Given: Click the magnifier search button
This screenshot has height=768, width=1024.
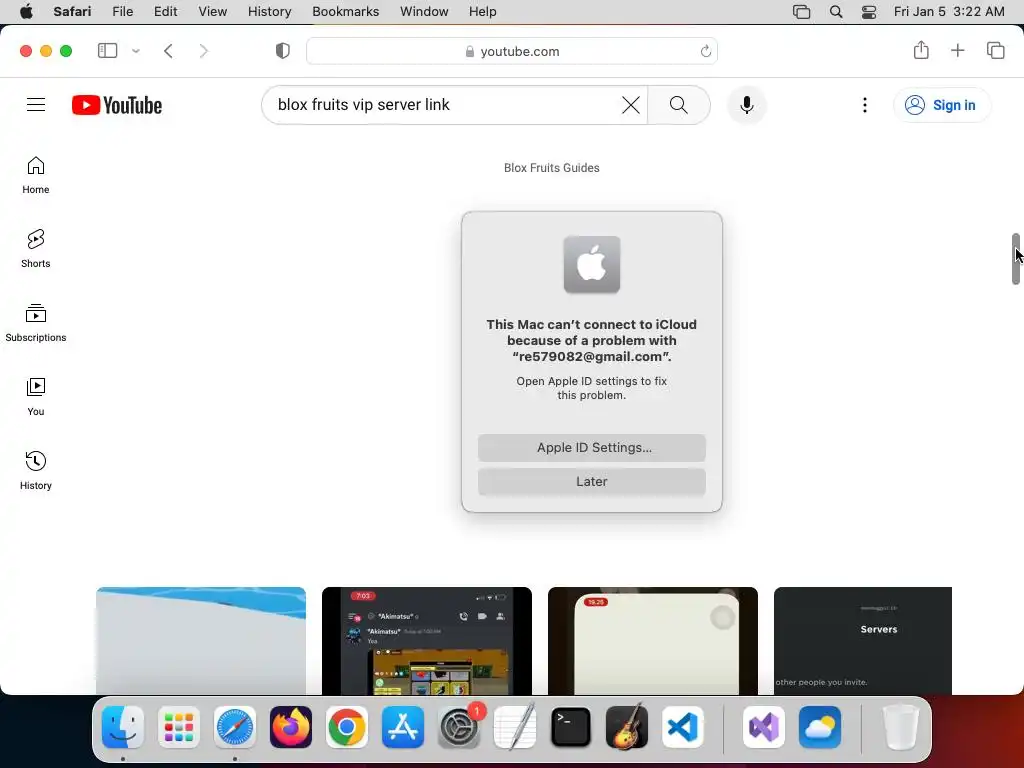Looking at the screenshot, I should pyautogui.click(x=679, y=105).
